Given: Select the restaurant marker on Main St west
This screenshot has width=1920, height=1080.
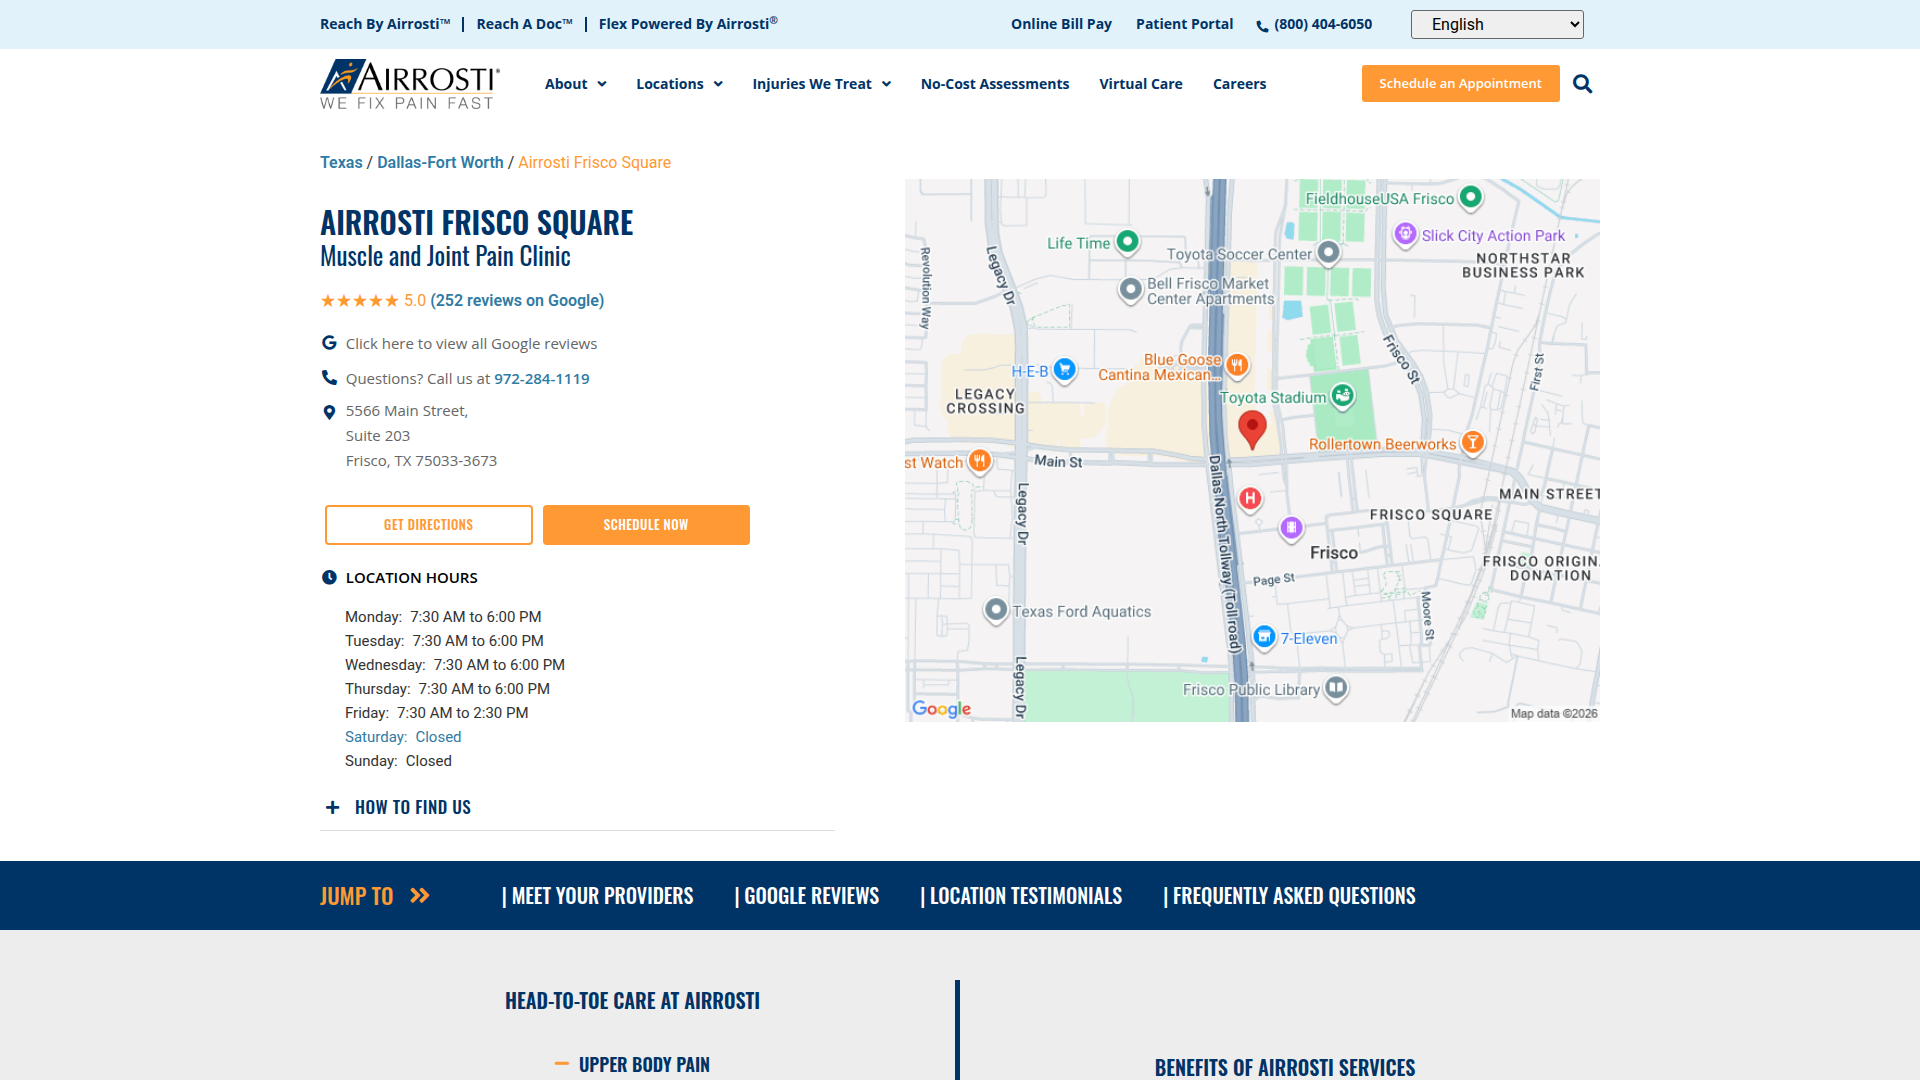Looking at the screenshot, I should point(980,461).
